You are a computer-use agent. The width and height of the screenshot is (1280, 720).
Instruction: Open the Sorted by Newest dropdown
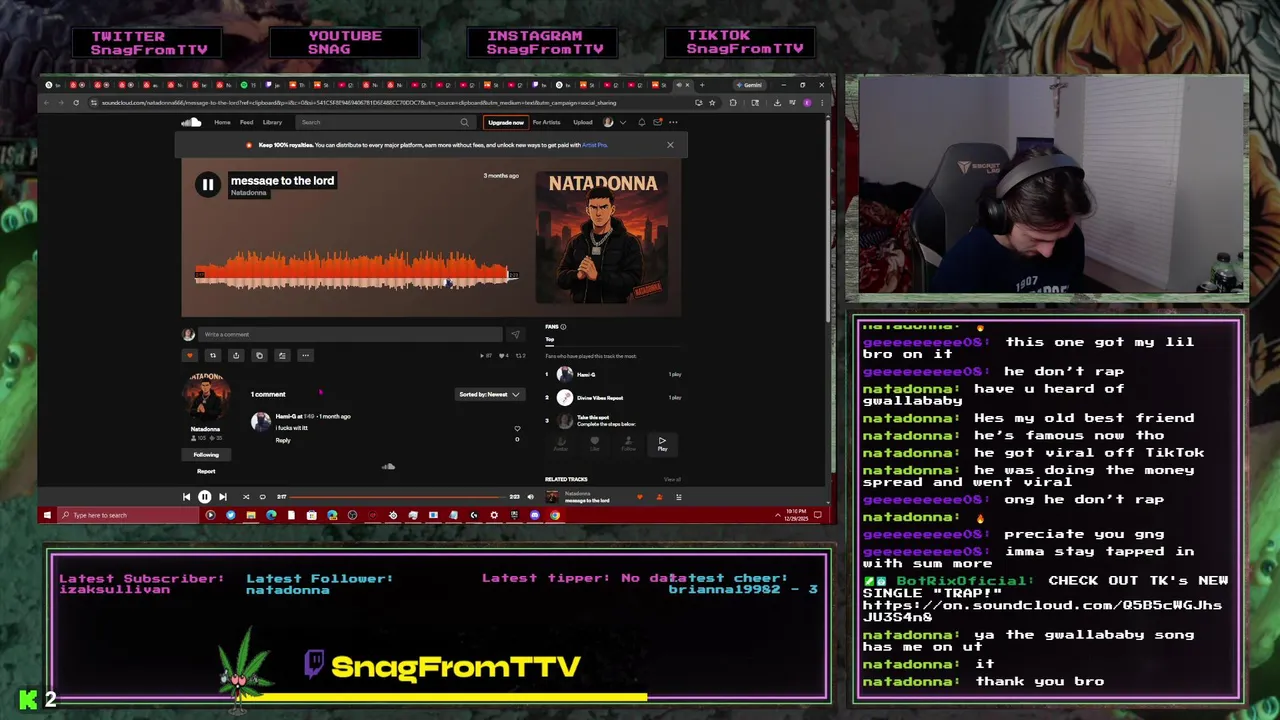click(489, 394)
